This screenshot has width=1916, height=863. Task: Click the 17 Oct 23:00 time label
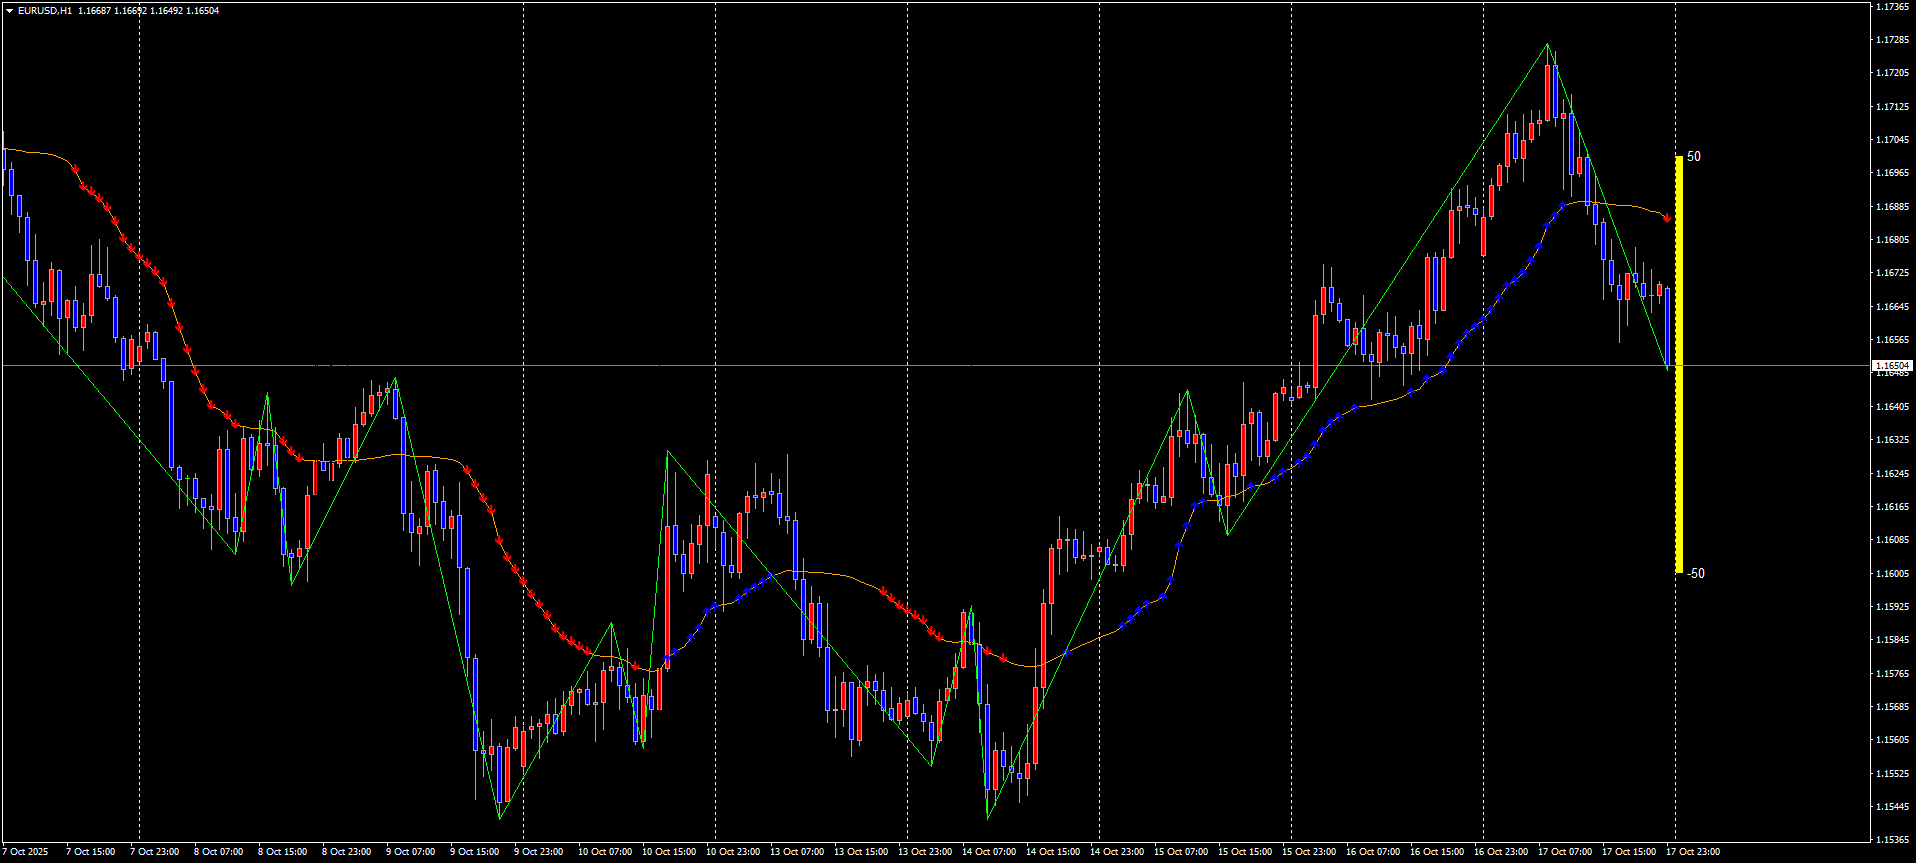tap(1693, 852)
